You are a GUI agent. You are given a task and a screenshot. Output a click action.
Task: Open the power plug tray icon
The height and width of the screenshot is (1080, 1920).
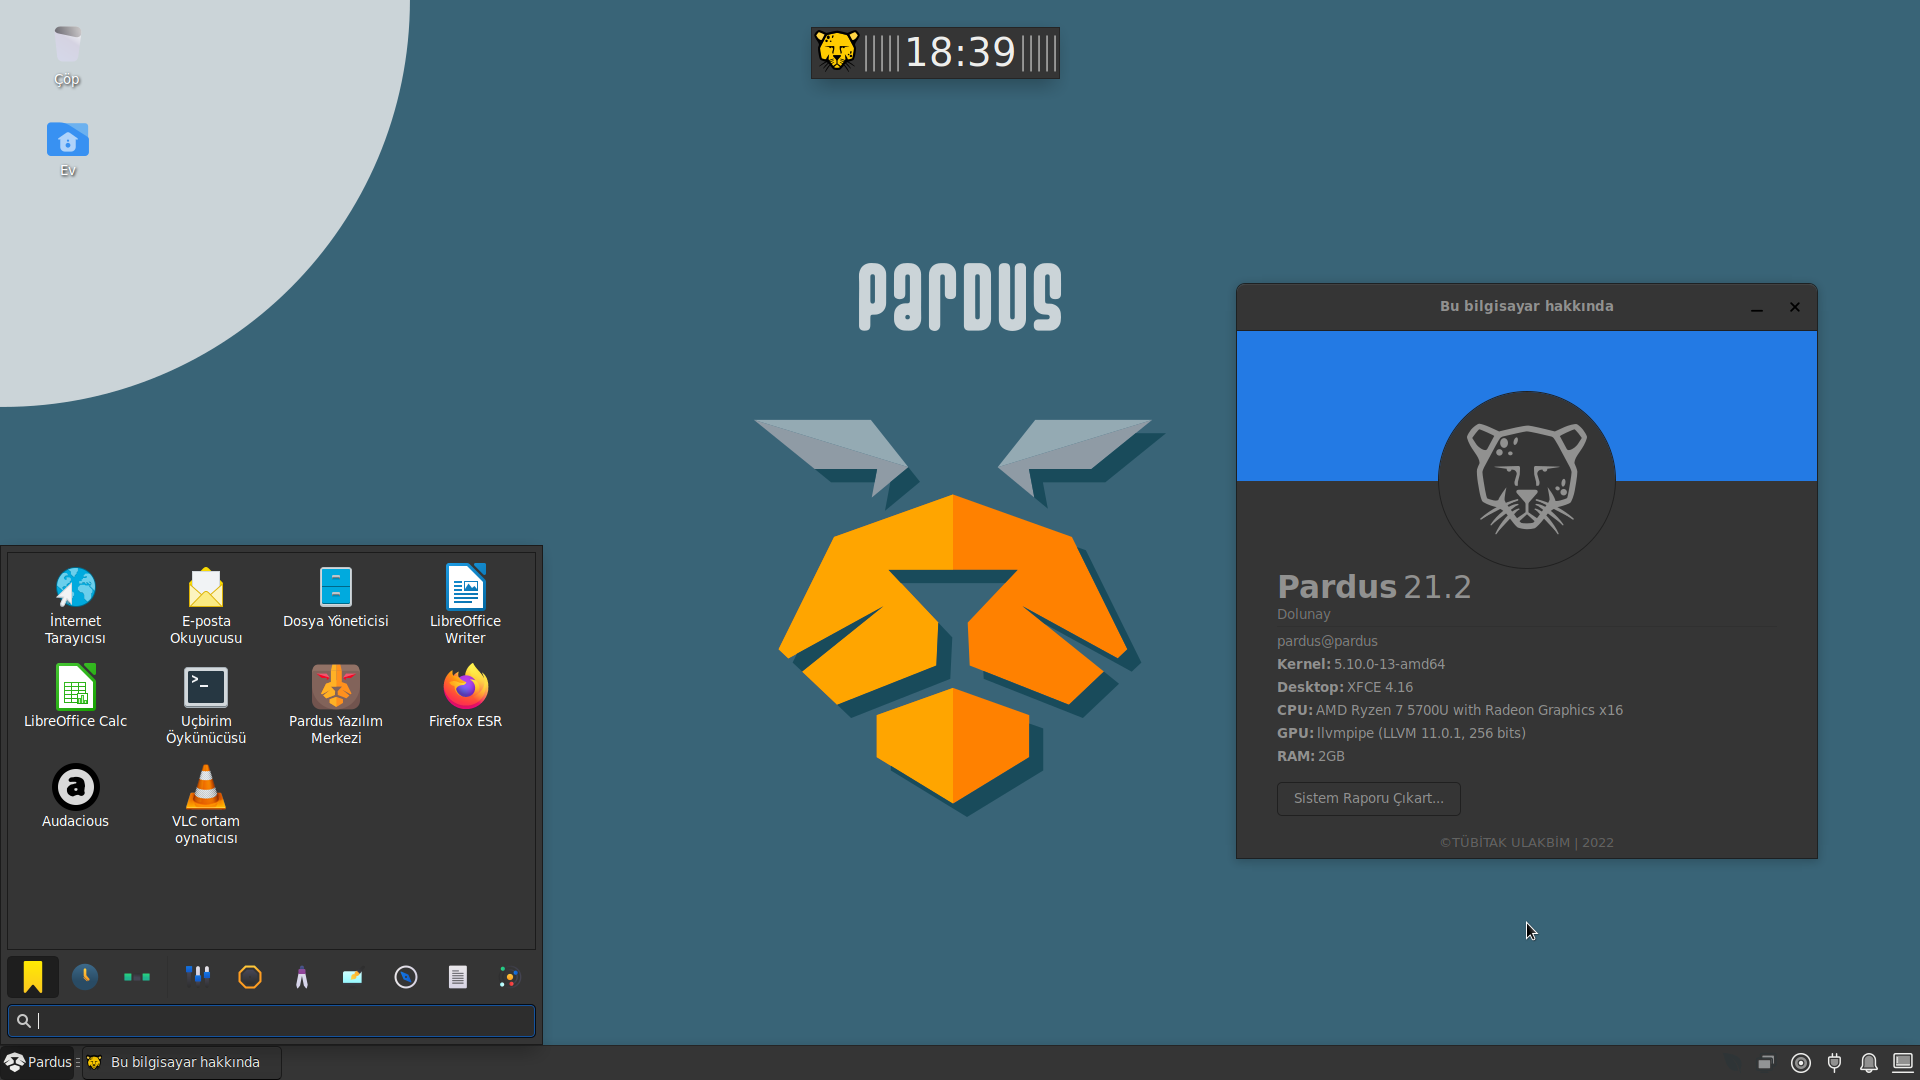[1835, 1063]
